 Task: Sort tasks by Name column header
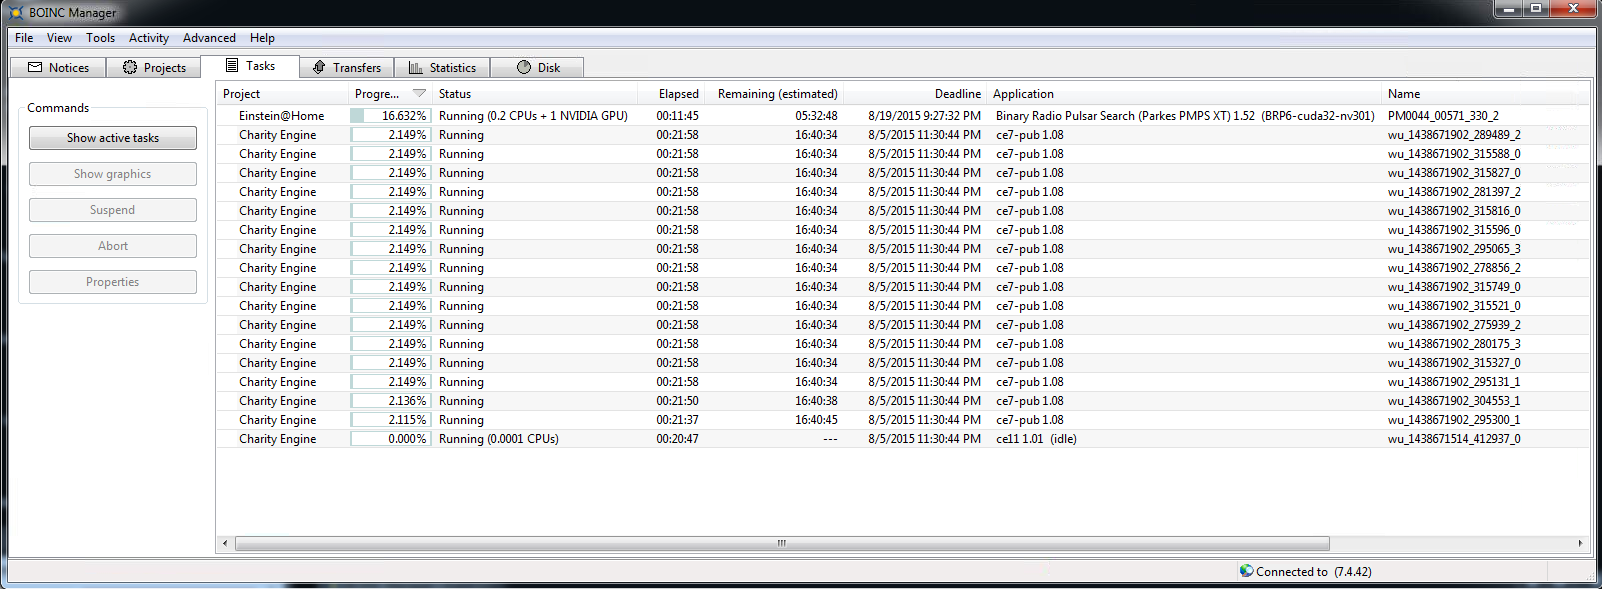tap(1484, 93)
